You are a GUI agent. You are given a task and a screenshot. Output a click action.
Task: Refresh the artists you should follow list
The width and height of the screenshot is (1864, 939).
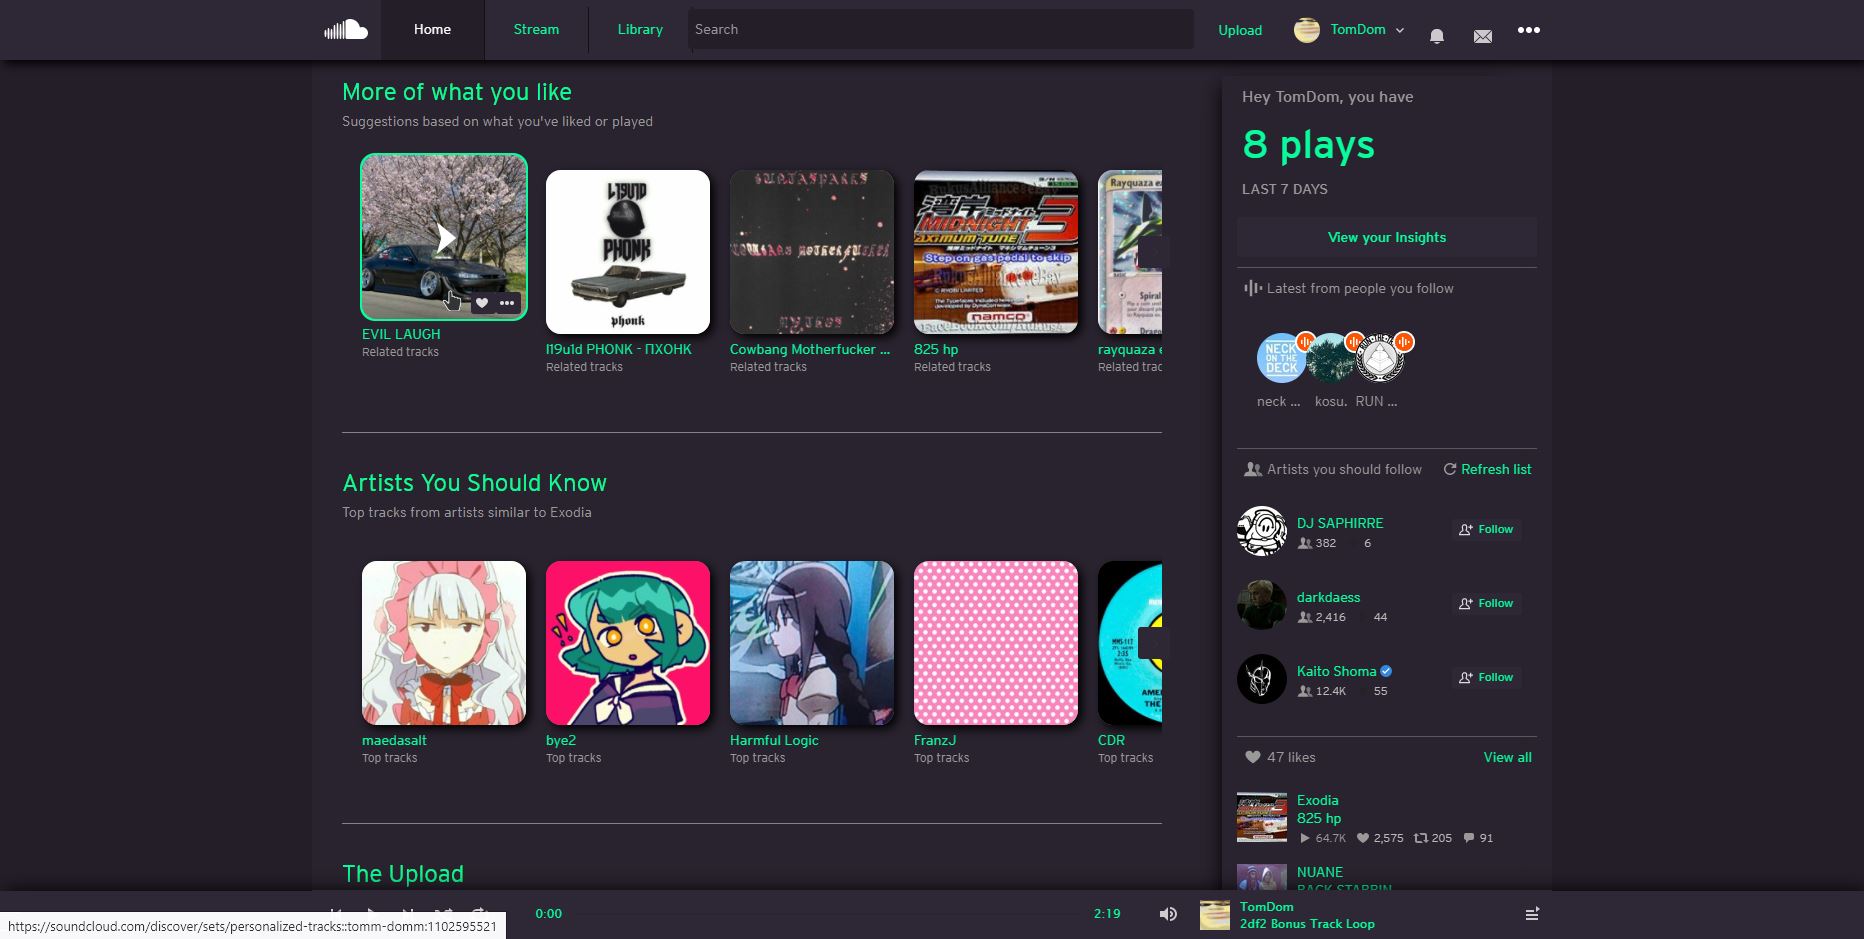point(1487,469)
